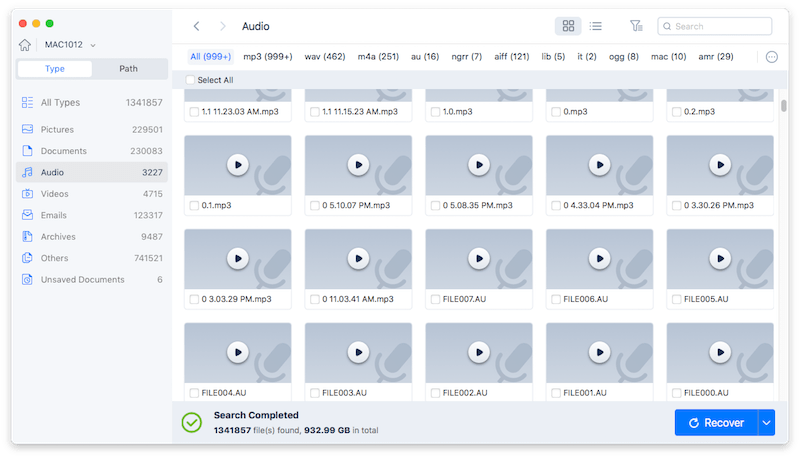Open the filter options icon

tap(636, 26)
